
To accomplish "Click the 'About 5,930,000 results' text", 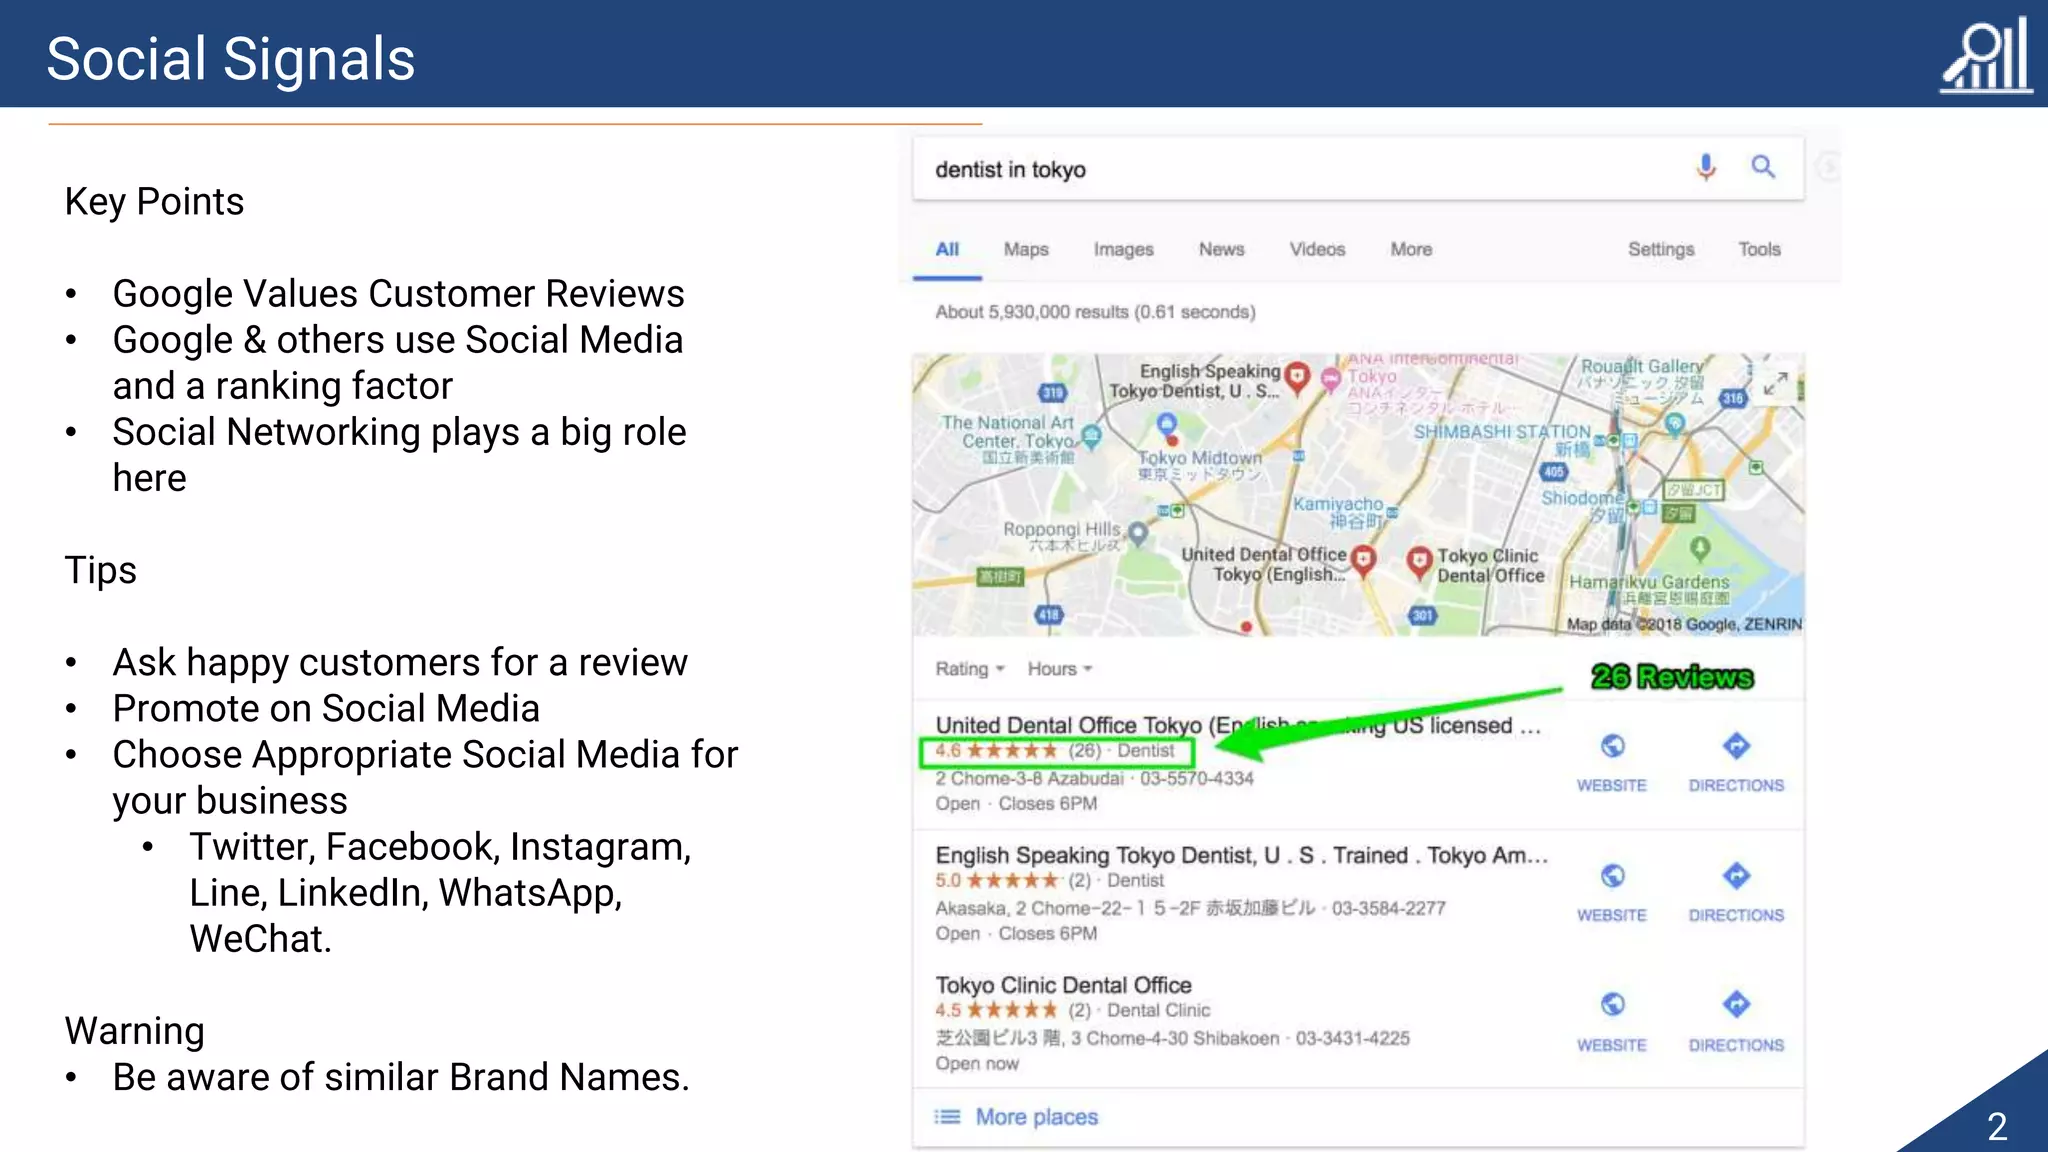I will tap(1095, 312).
